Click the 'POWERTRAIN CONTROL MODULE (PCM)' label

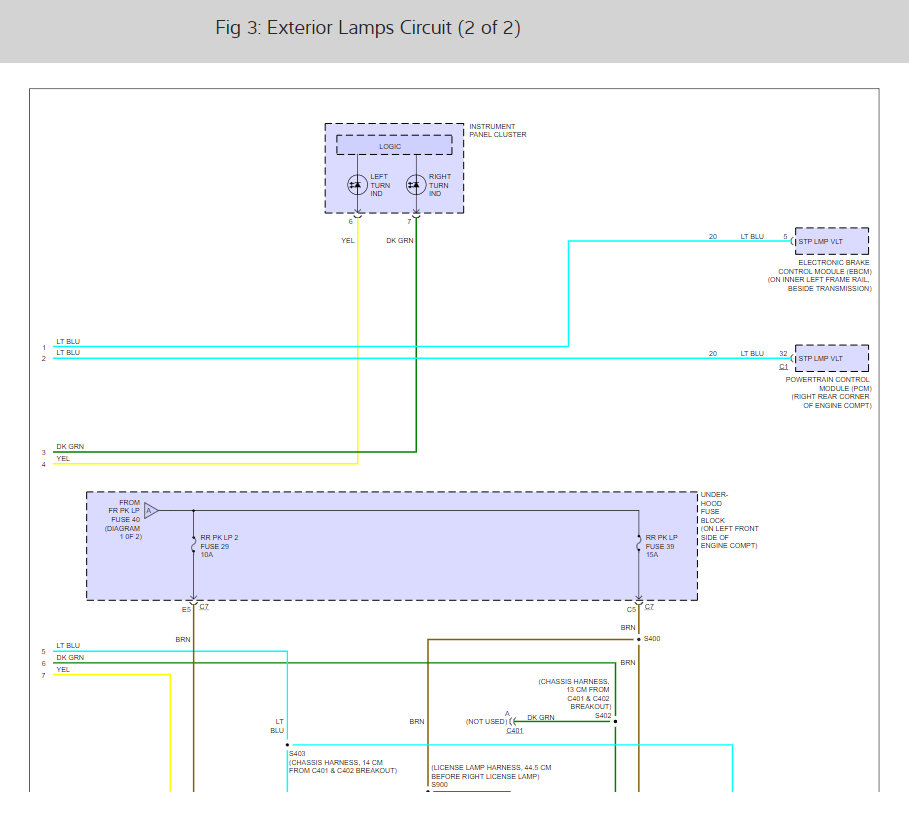pos(828,384)
